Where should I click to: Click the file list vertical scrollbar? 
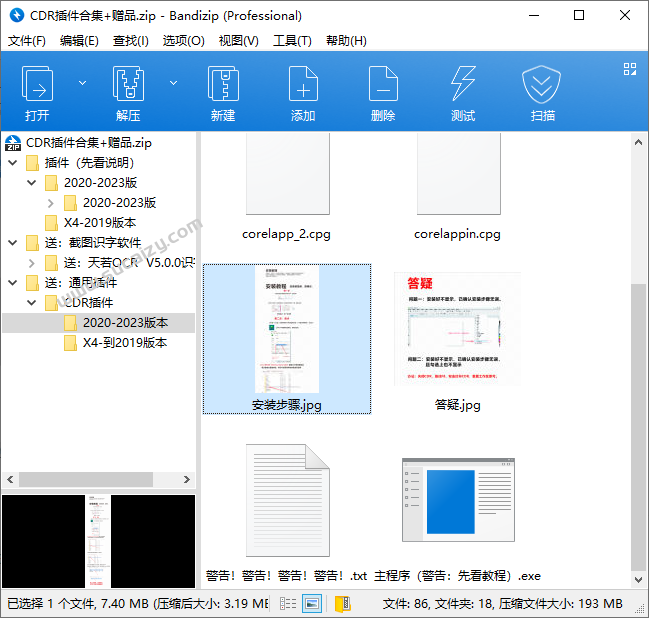click(640, 420)
